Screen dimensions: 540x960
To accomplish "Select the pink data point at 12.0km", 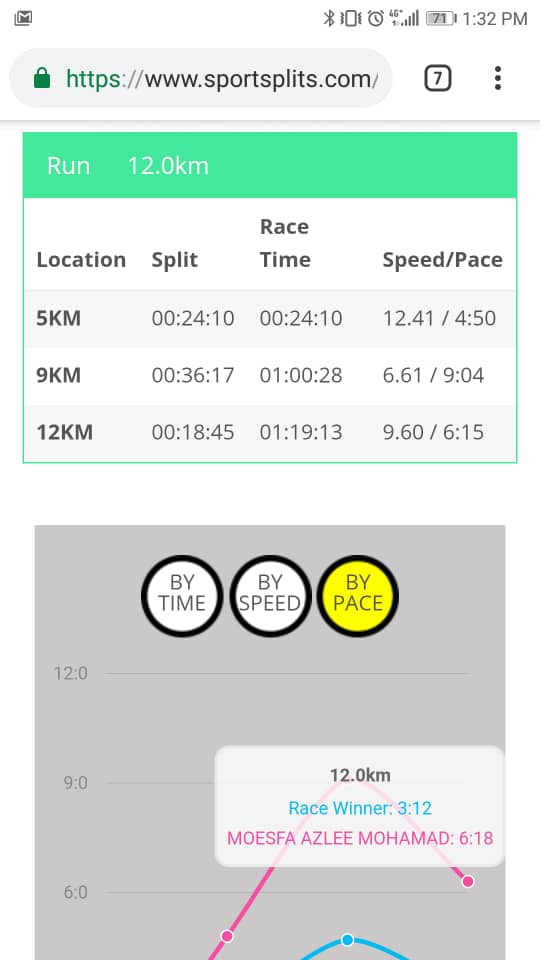I will pos(468,881).
